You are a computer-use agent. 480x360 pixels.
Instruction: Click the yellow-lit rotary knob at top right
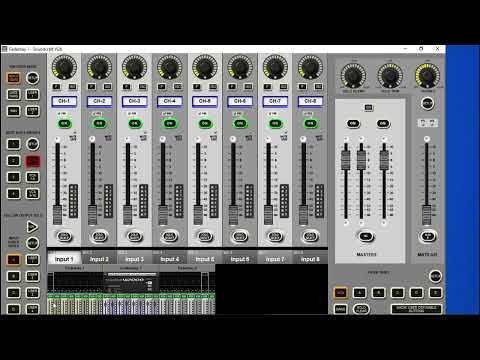pyautogui.click(x=427, y=75)
